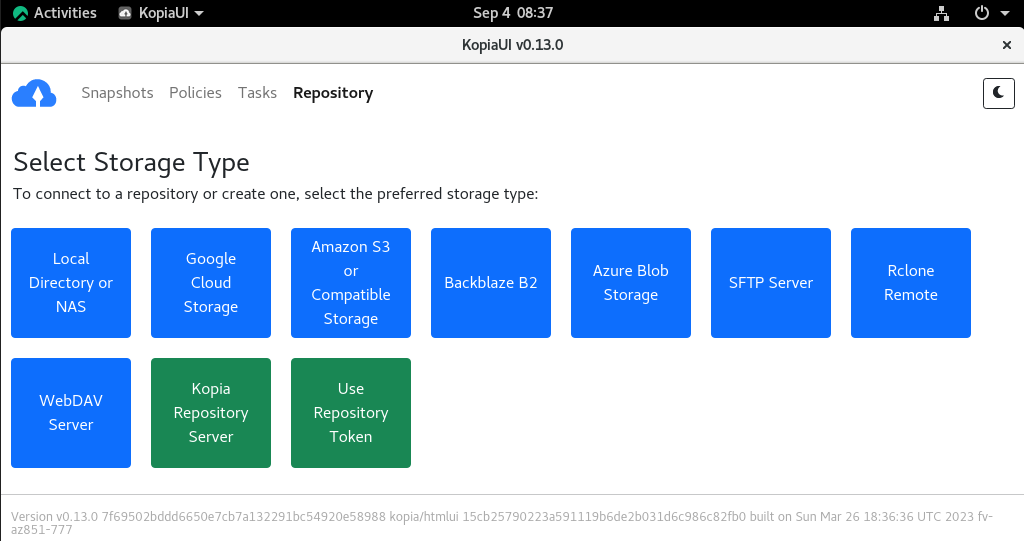Image resolution: width=1024 pixels, height=541 pixels.
Task: Select Rclone Remote storage
Action: point(911,283)
